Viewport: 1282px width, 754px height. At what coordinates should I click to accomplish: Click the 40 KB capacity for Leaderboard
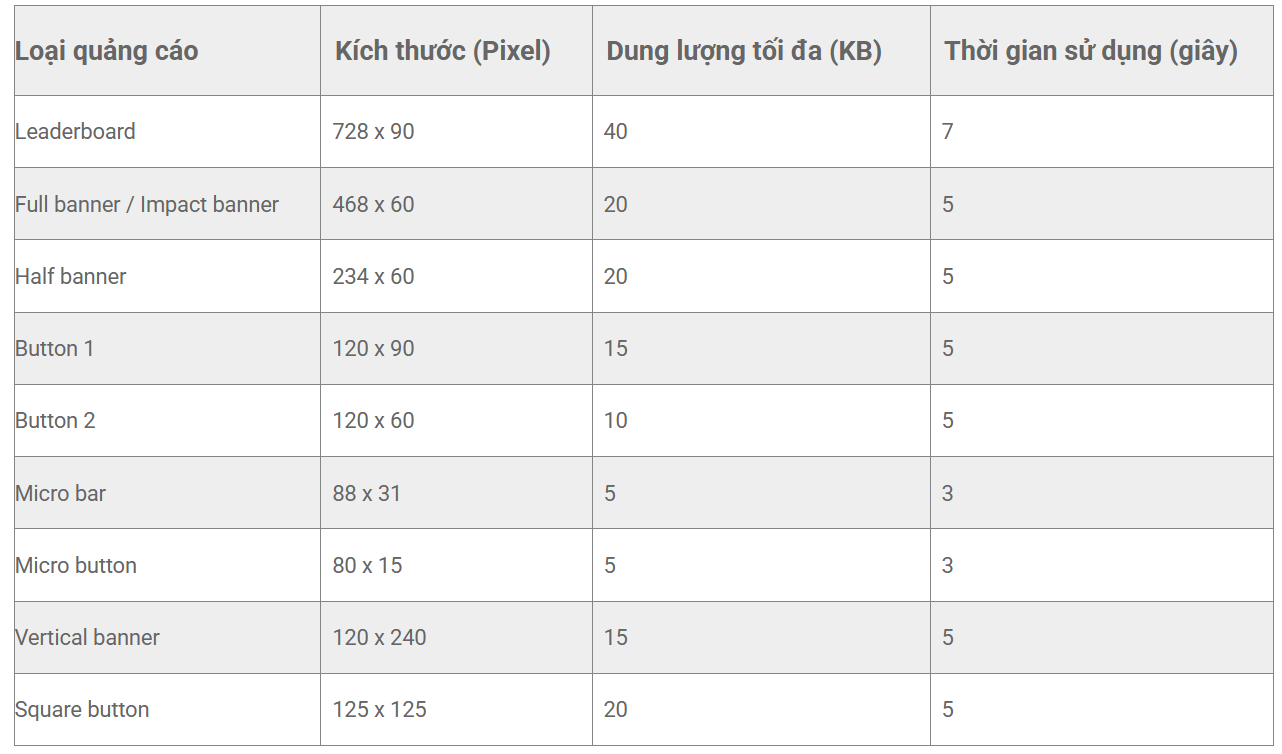616,131
